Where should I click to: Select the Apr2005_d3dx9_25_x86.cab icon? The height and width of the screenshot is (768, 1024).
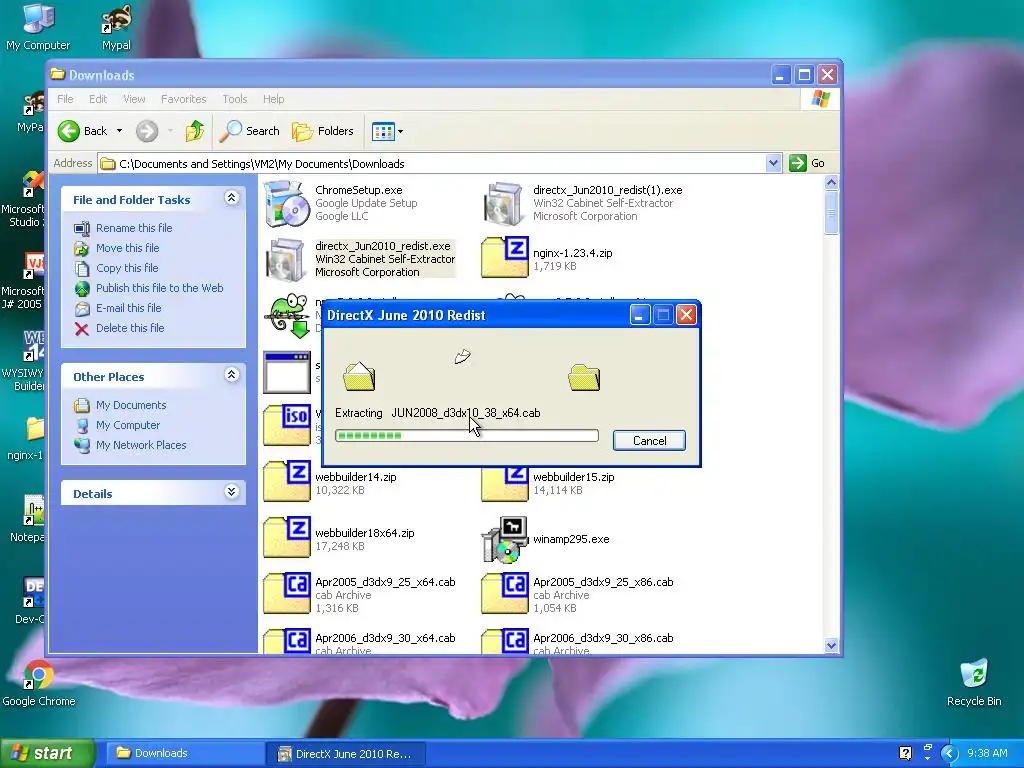504,593
